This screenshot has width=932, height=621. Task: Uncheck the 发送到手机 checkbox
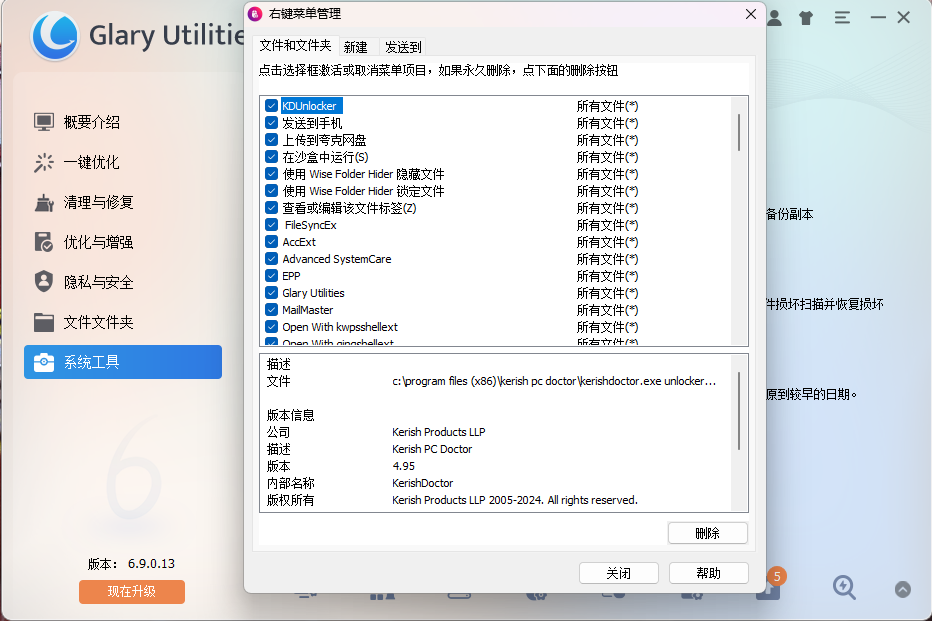point(272,123)
